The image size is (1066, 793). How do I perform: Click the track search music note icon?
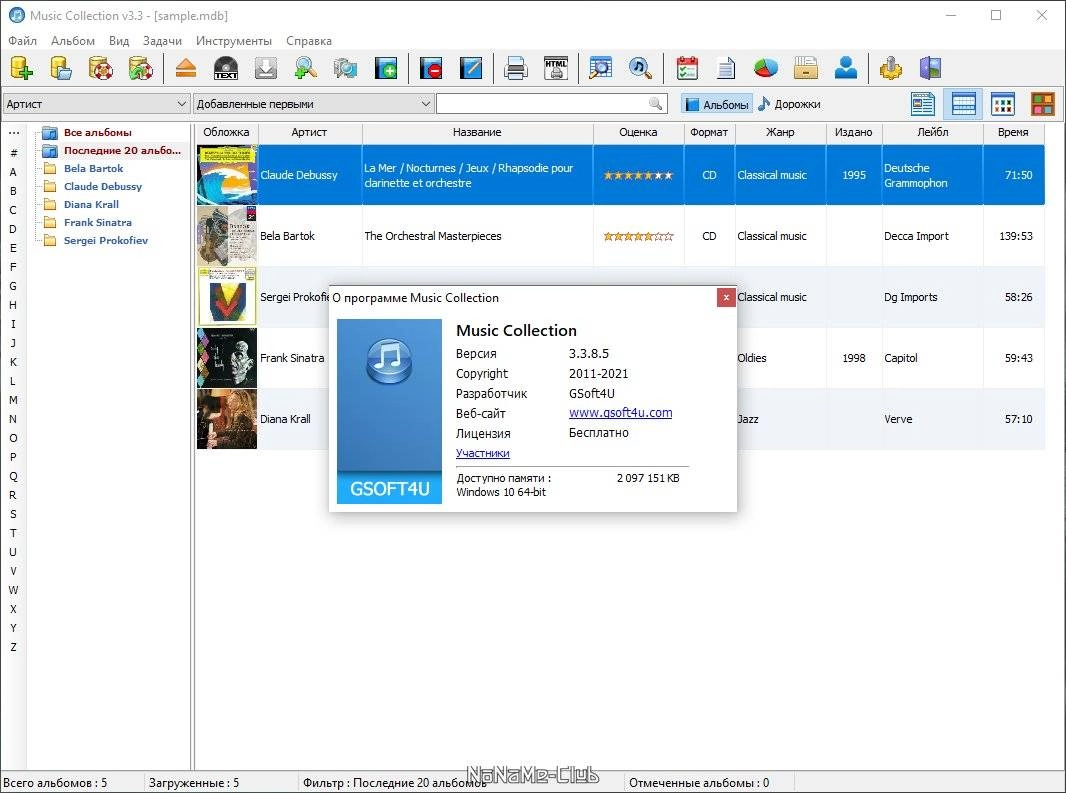pos(640,68)
